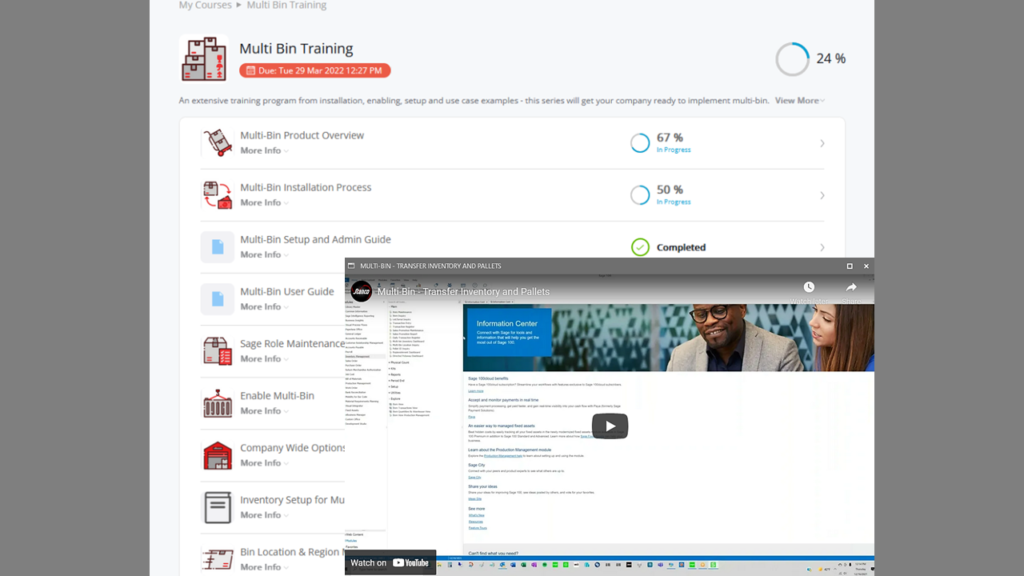The height and width of the screenshot is (576, 1024).
Task: Click the Multi-Bin User Guide document icon
Action: click(216, 297)
